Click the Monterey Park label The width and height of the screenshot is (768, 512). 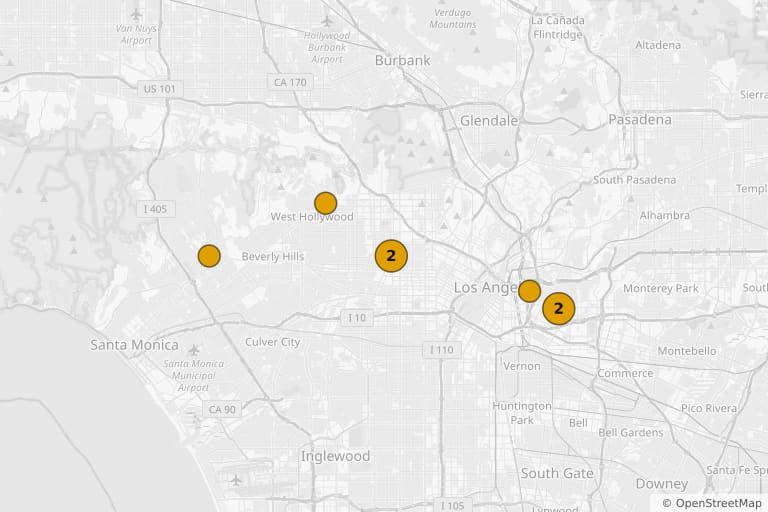[x=661, y=289]
